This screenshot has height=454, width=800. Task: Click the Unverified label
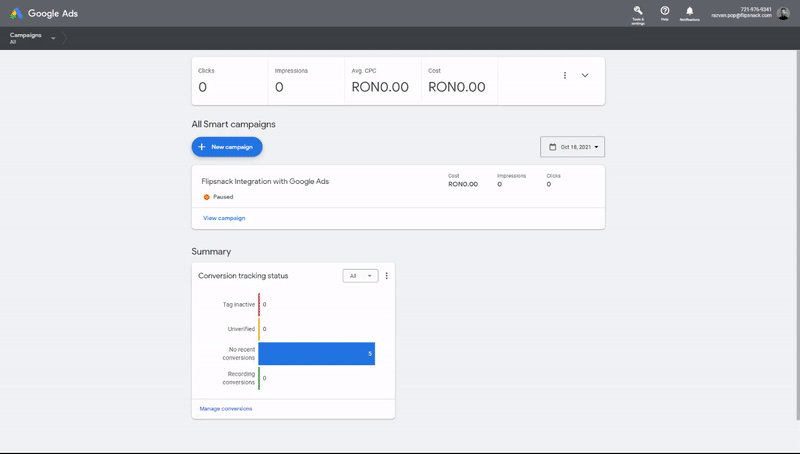pyautogui.click(x=241, y=329)
